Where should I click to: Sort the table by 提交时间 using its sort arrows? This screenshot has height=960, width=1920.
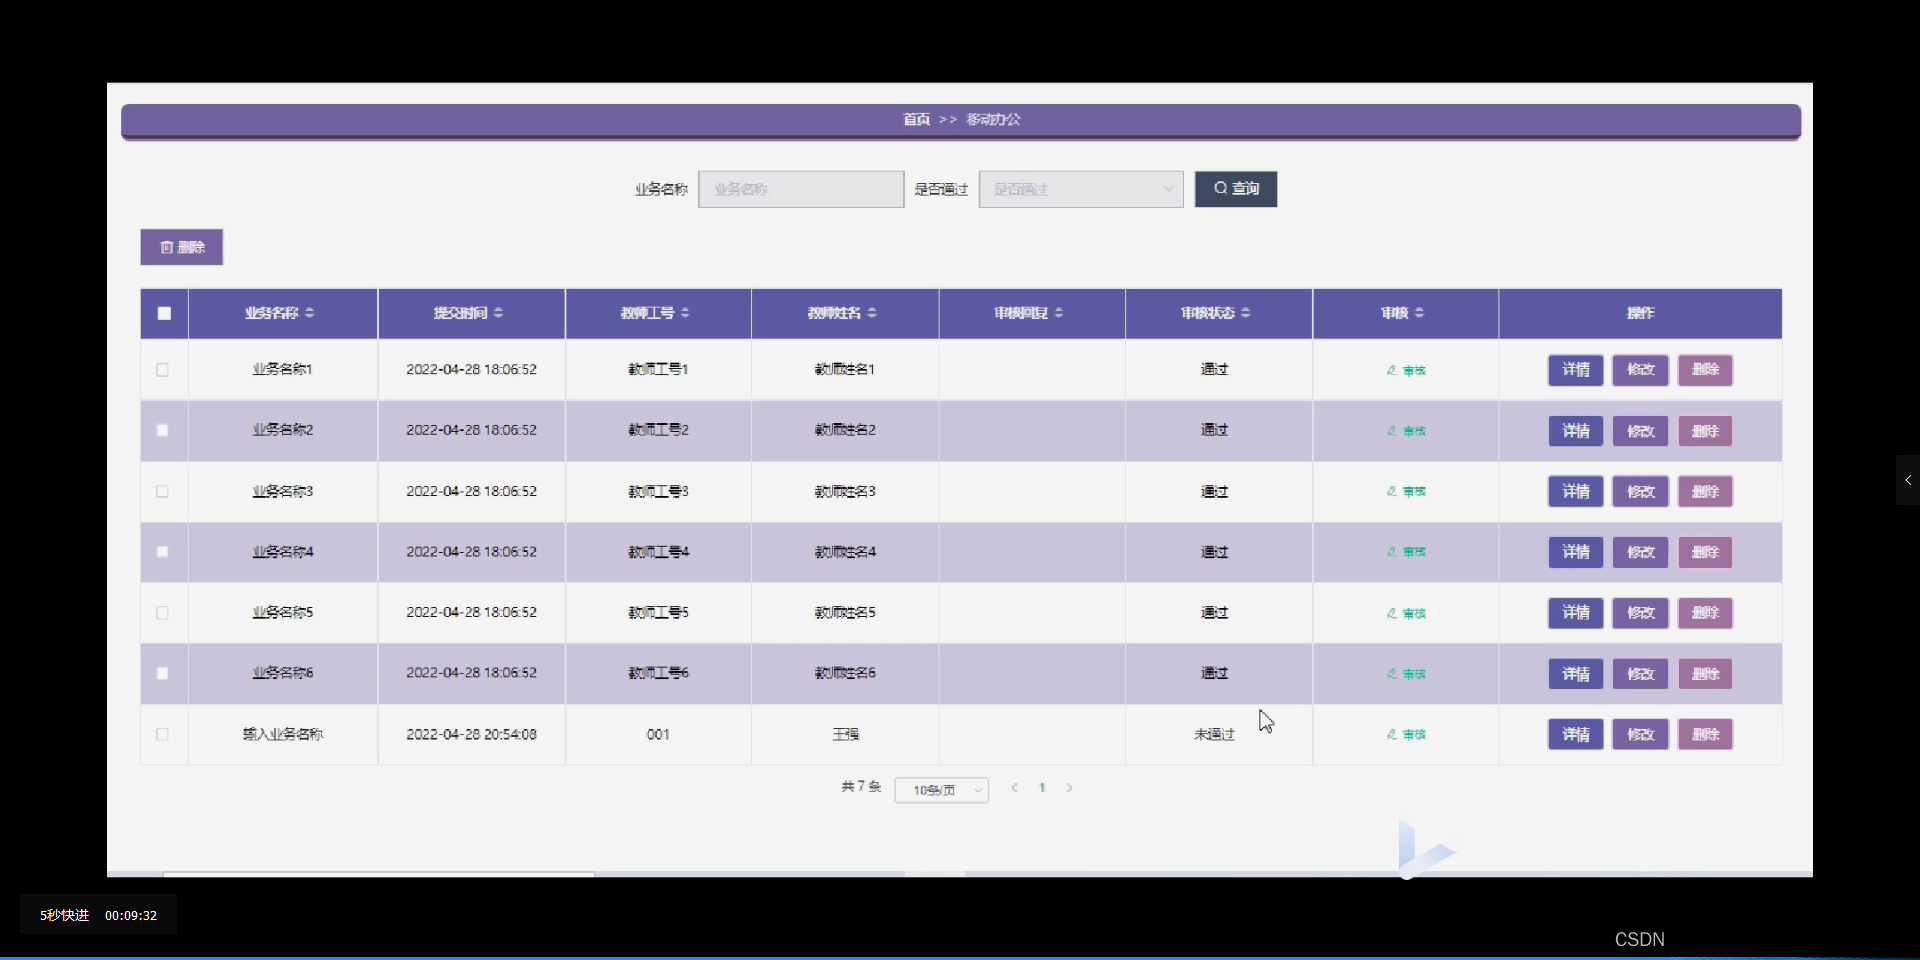pos(499,313)
